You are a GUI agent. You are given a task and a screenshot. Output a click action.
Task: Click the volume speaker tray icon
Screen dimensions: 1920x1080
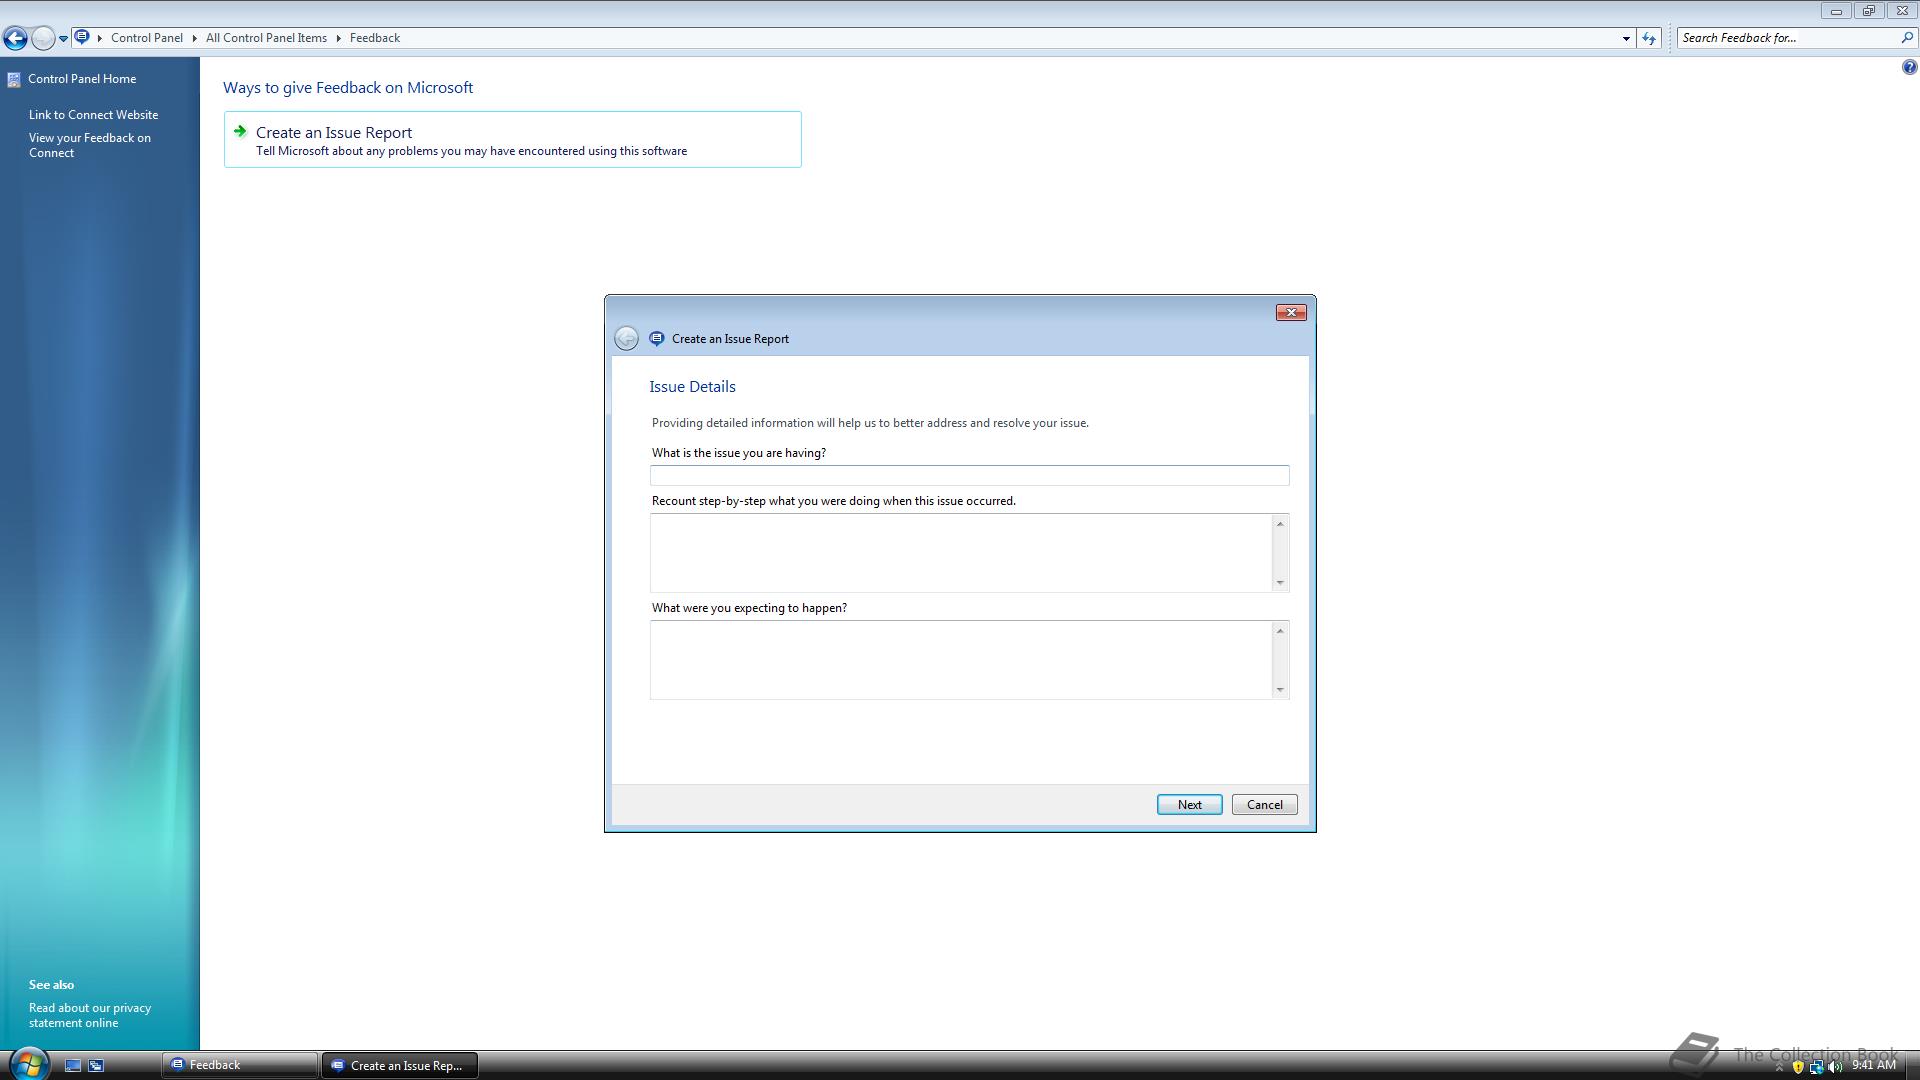[1834, 1067]
